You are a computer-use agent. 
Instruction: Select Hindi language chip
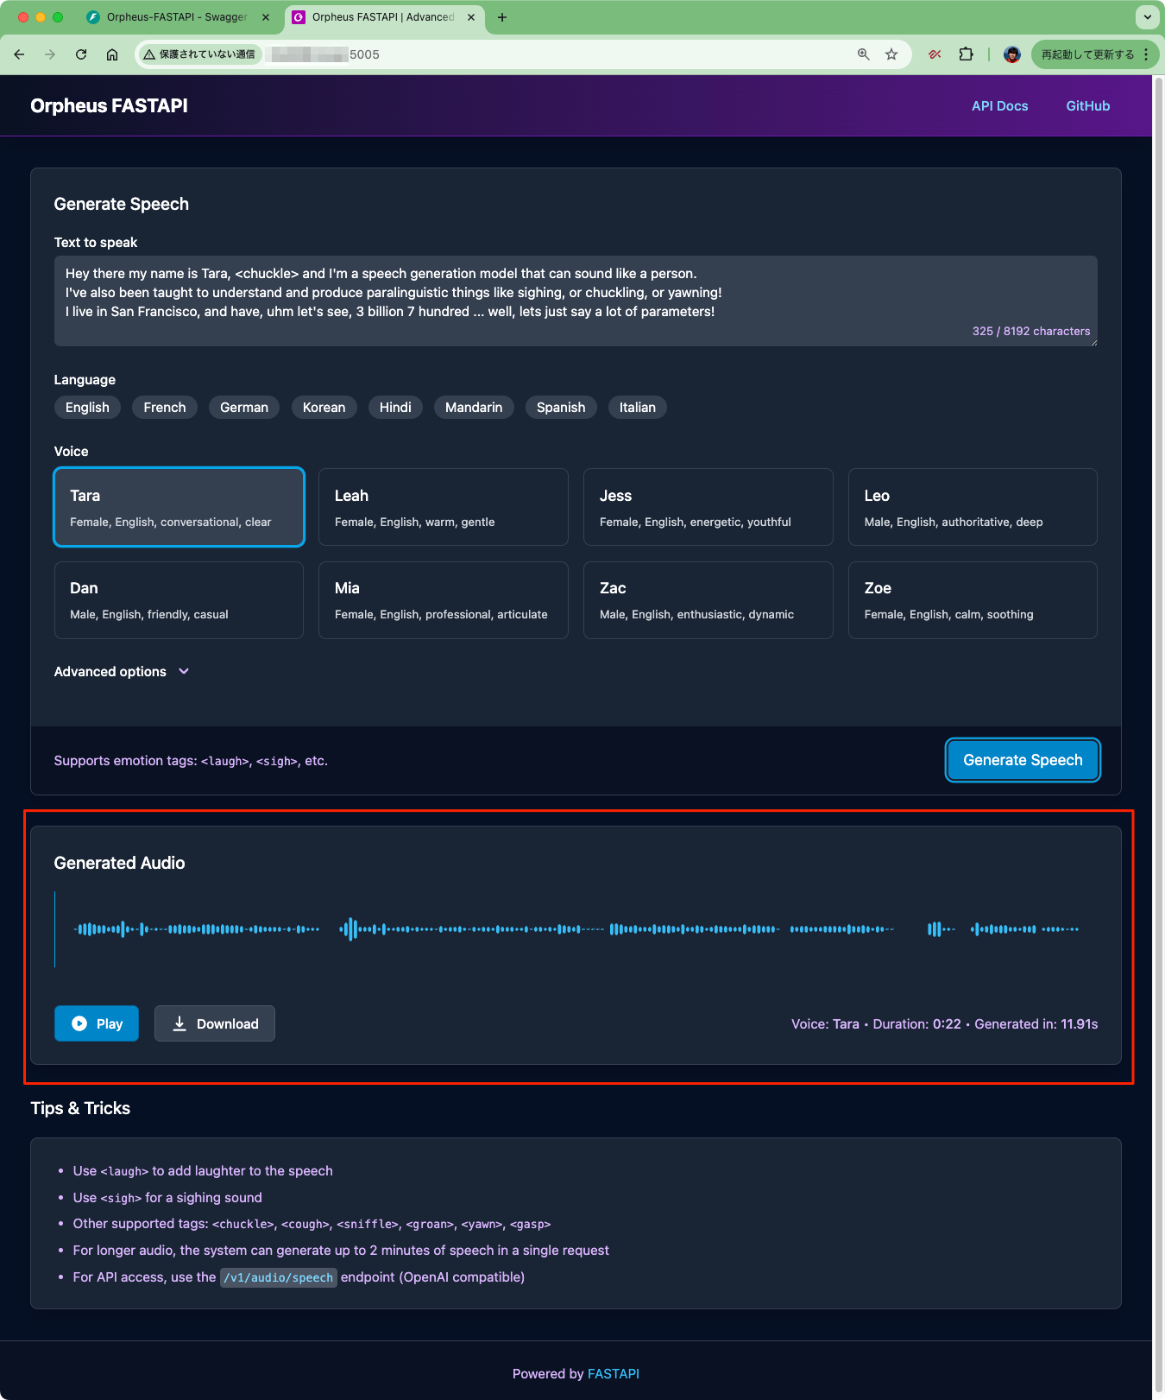[395, 407]
